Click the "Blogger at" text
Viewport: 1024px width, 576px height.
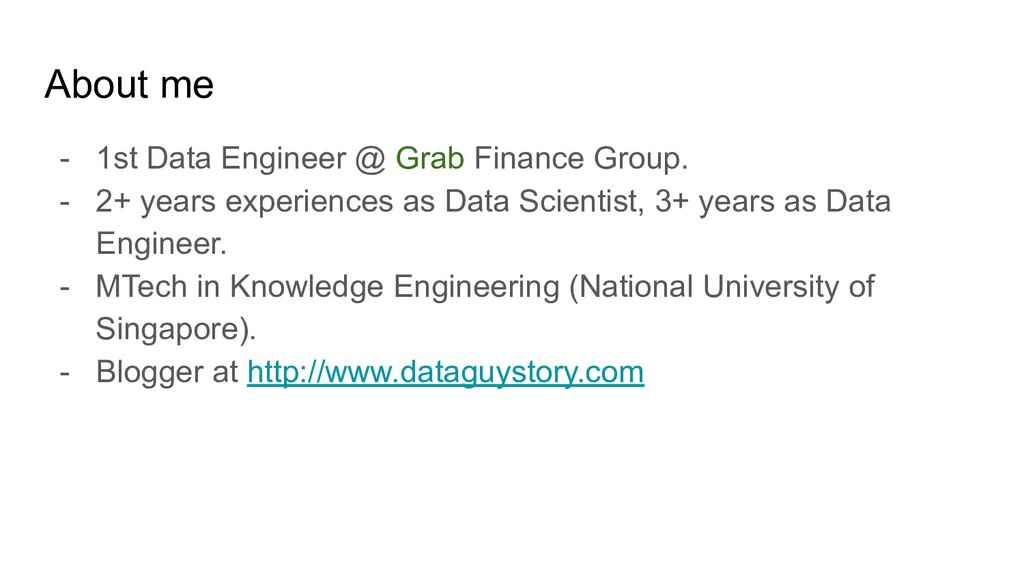[167, 372]
